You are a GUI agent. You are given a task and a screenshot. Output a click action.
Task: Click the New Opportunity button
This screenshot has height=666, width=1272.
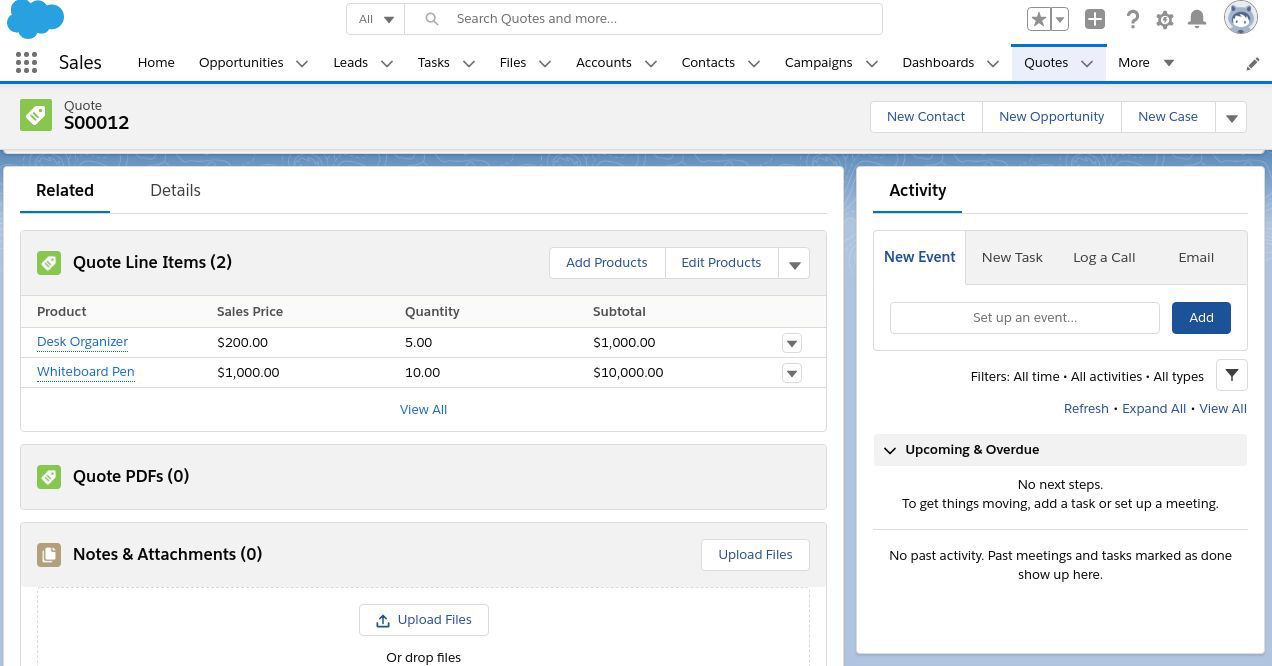[x=1051, y=116]
